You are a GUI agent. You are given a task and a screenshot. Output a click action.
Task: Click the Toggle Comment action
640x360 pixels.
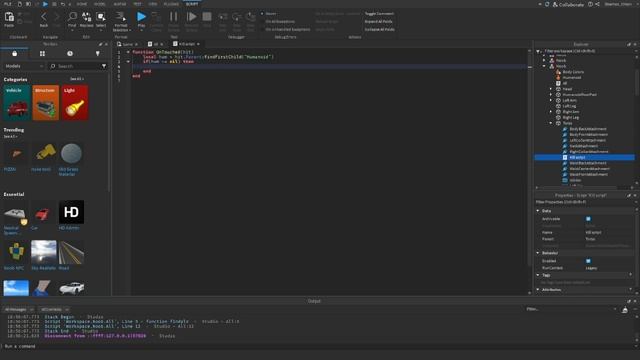click(379, 13)
